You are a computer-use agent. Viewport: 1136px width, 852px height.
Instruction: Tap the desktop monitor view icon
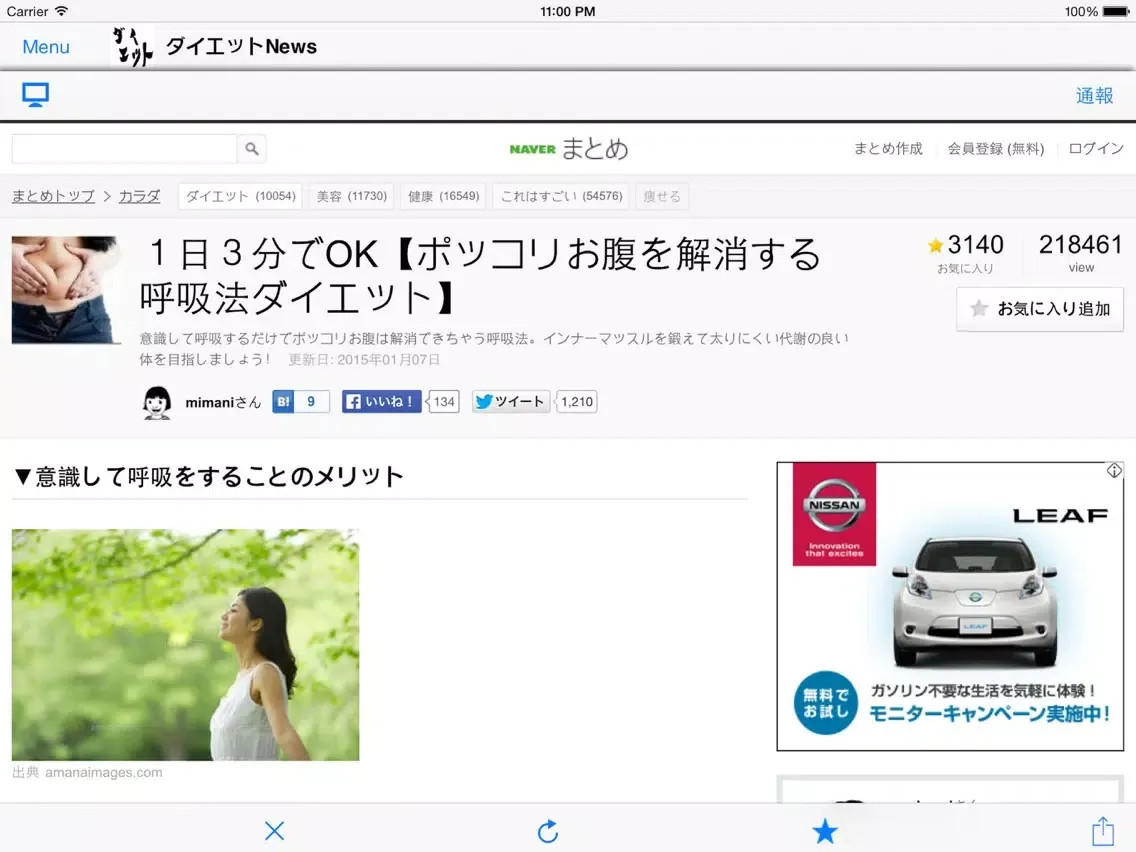(x=36, y=95)
